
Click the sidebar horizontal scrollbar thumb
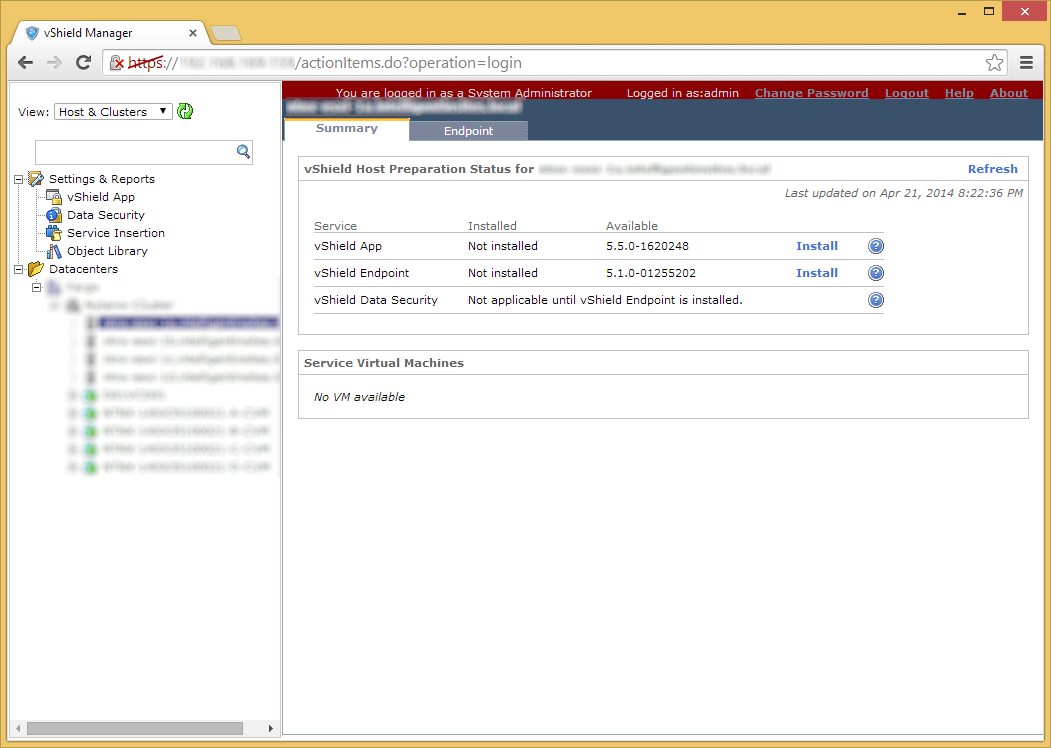pyautogui.click(x=135, y=728)
